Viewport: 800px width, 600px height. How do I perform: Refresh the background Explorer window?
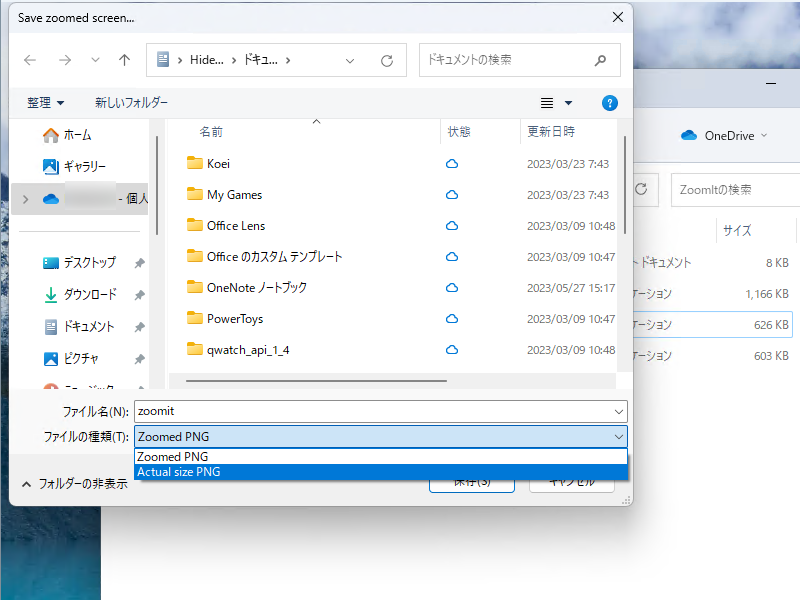tap(641, 189)
